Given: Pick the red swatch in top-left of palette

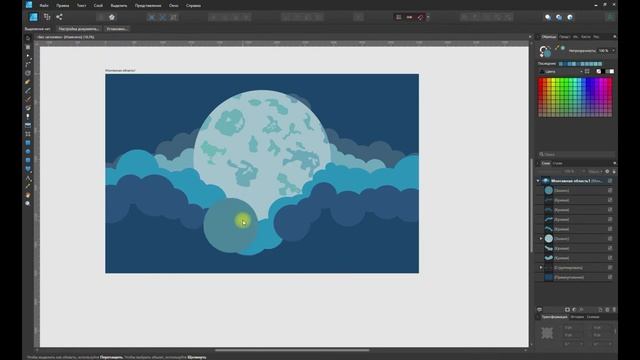Looking at the screenshot, I should [x=540, y=80].
